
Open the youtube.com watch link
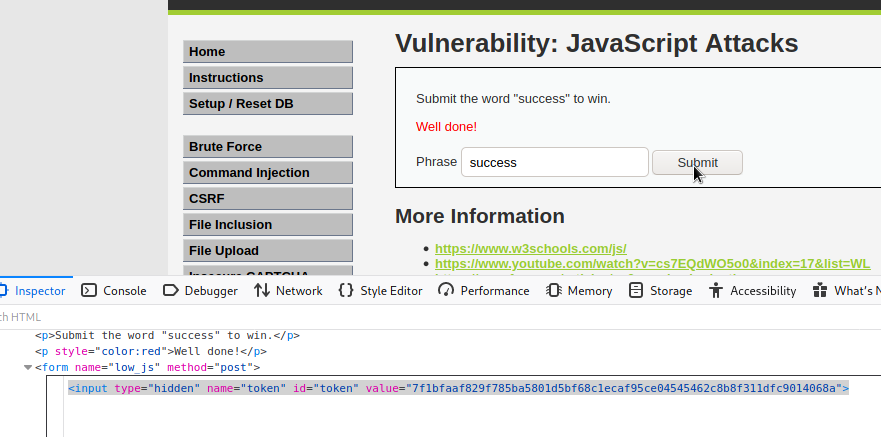[x=652, y=263]
